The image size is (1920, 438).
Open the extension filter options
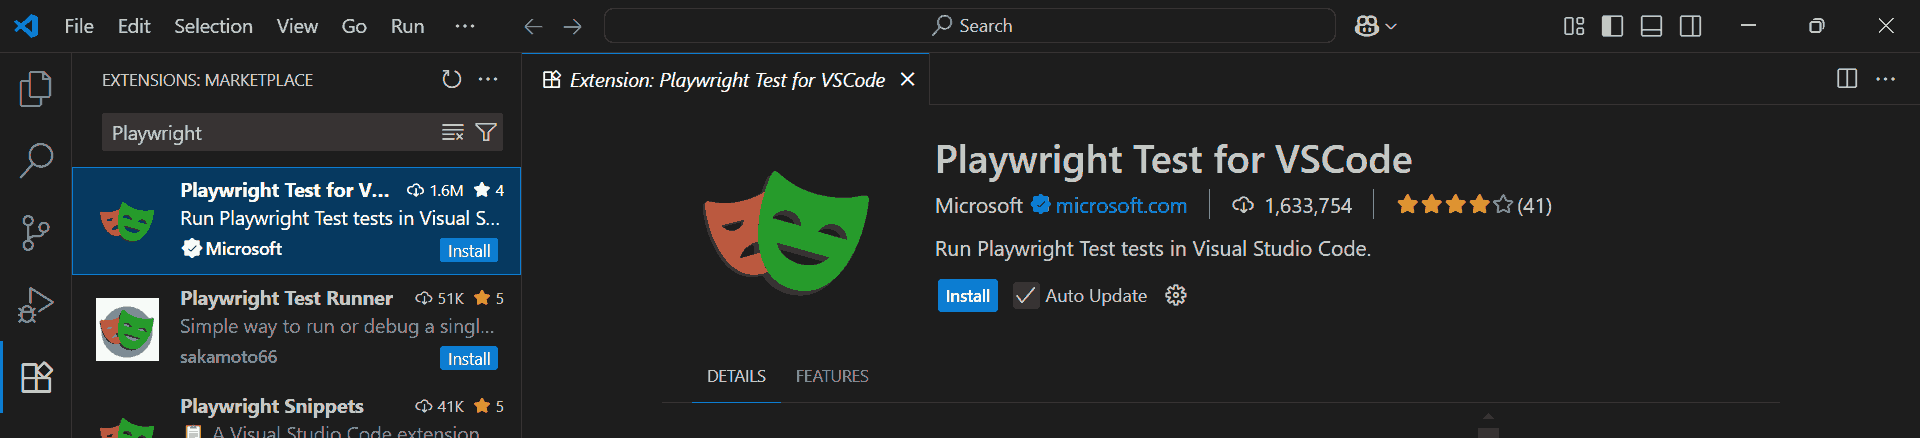(x=486, y=132)
